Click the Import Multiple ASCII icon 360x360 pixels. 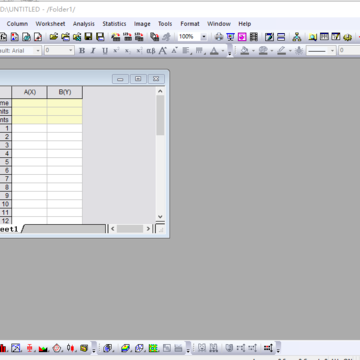pyautogui.click(x=139, y=37)
